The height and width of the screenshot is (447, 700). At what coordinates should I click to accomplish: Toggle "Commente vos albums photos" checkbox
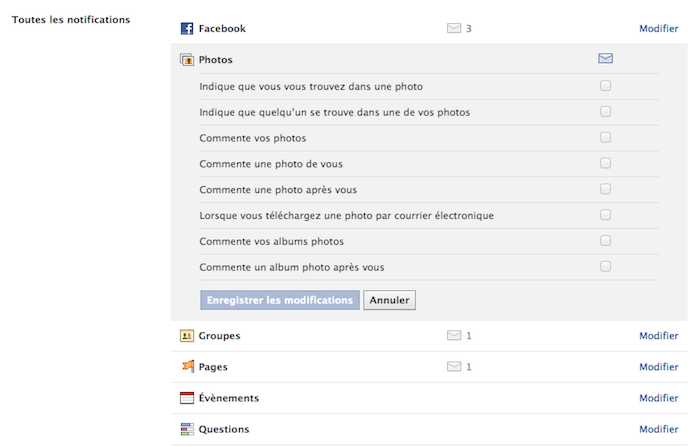coord(606,241)
